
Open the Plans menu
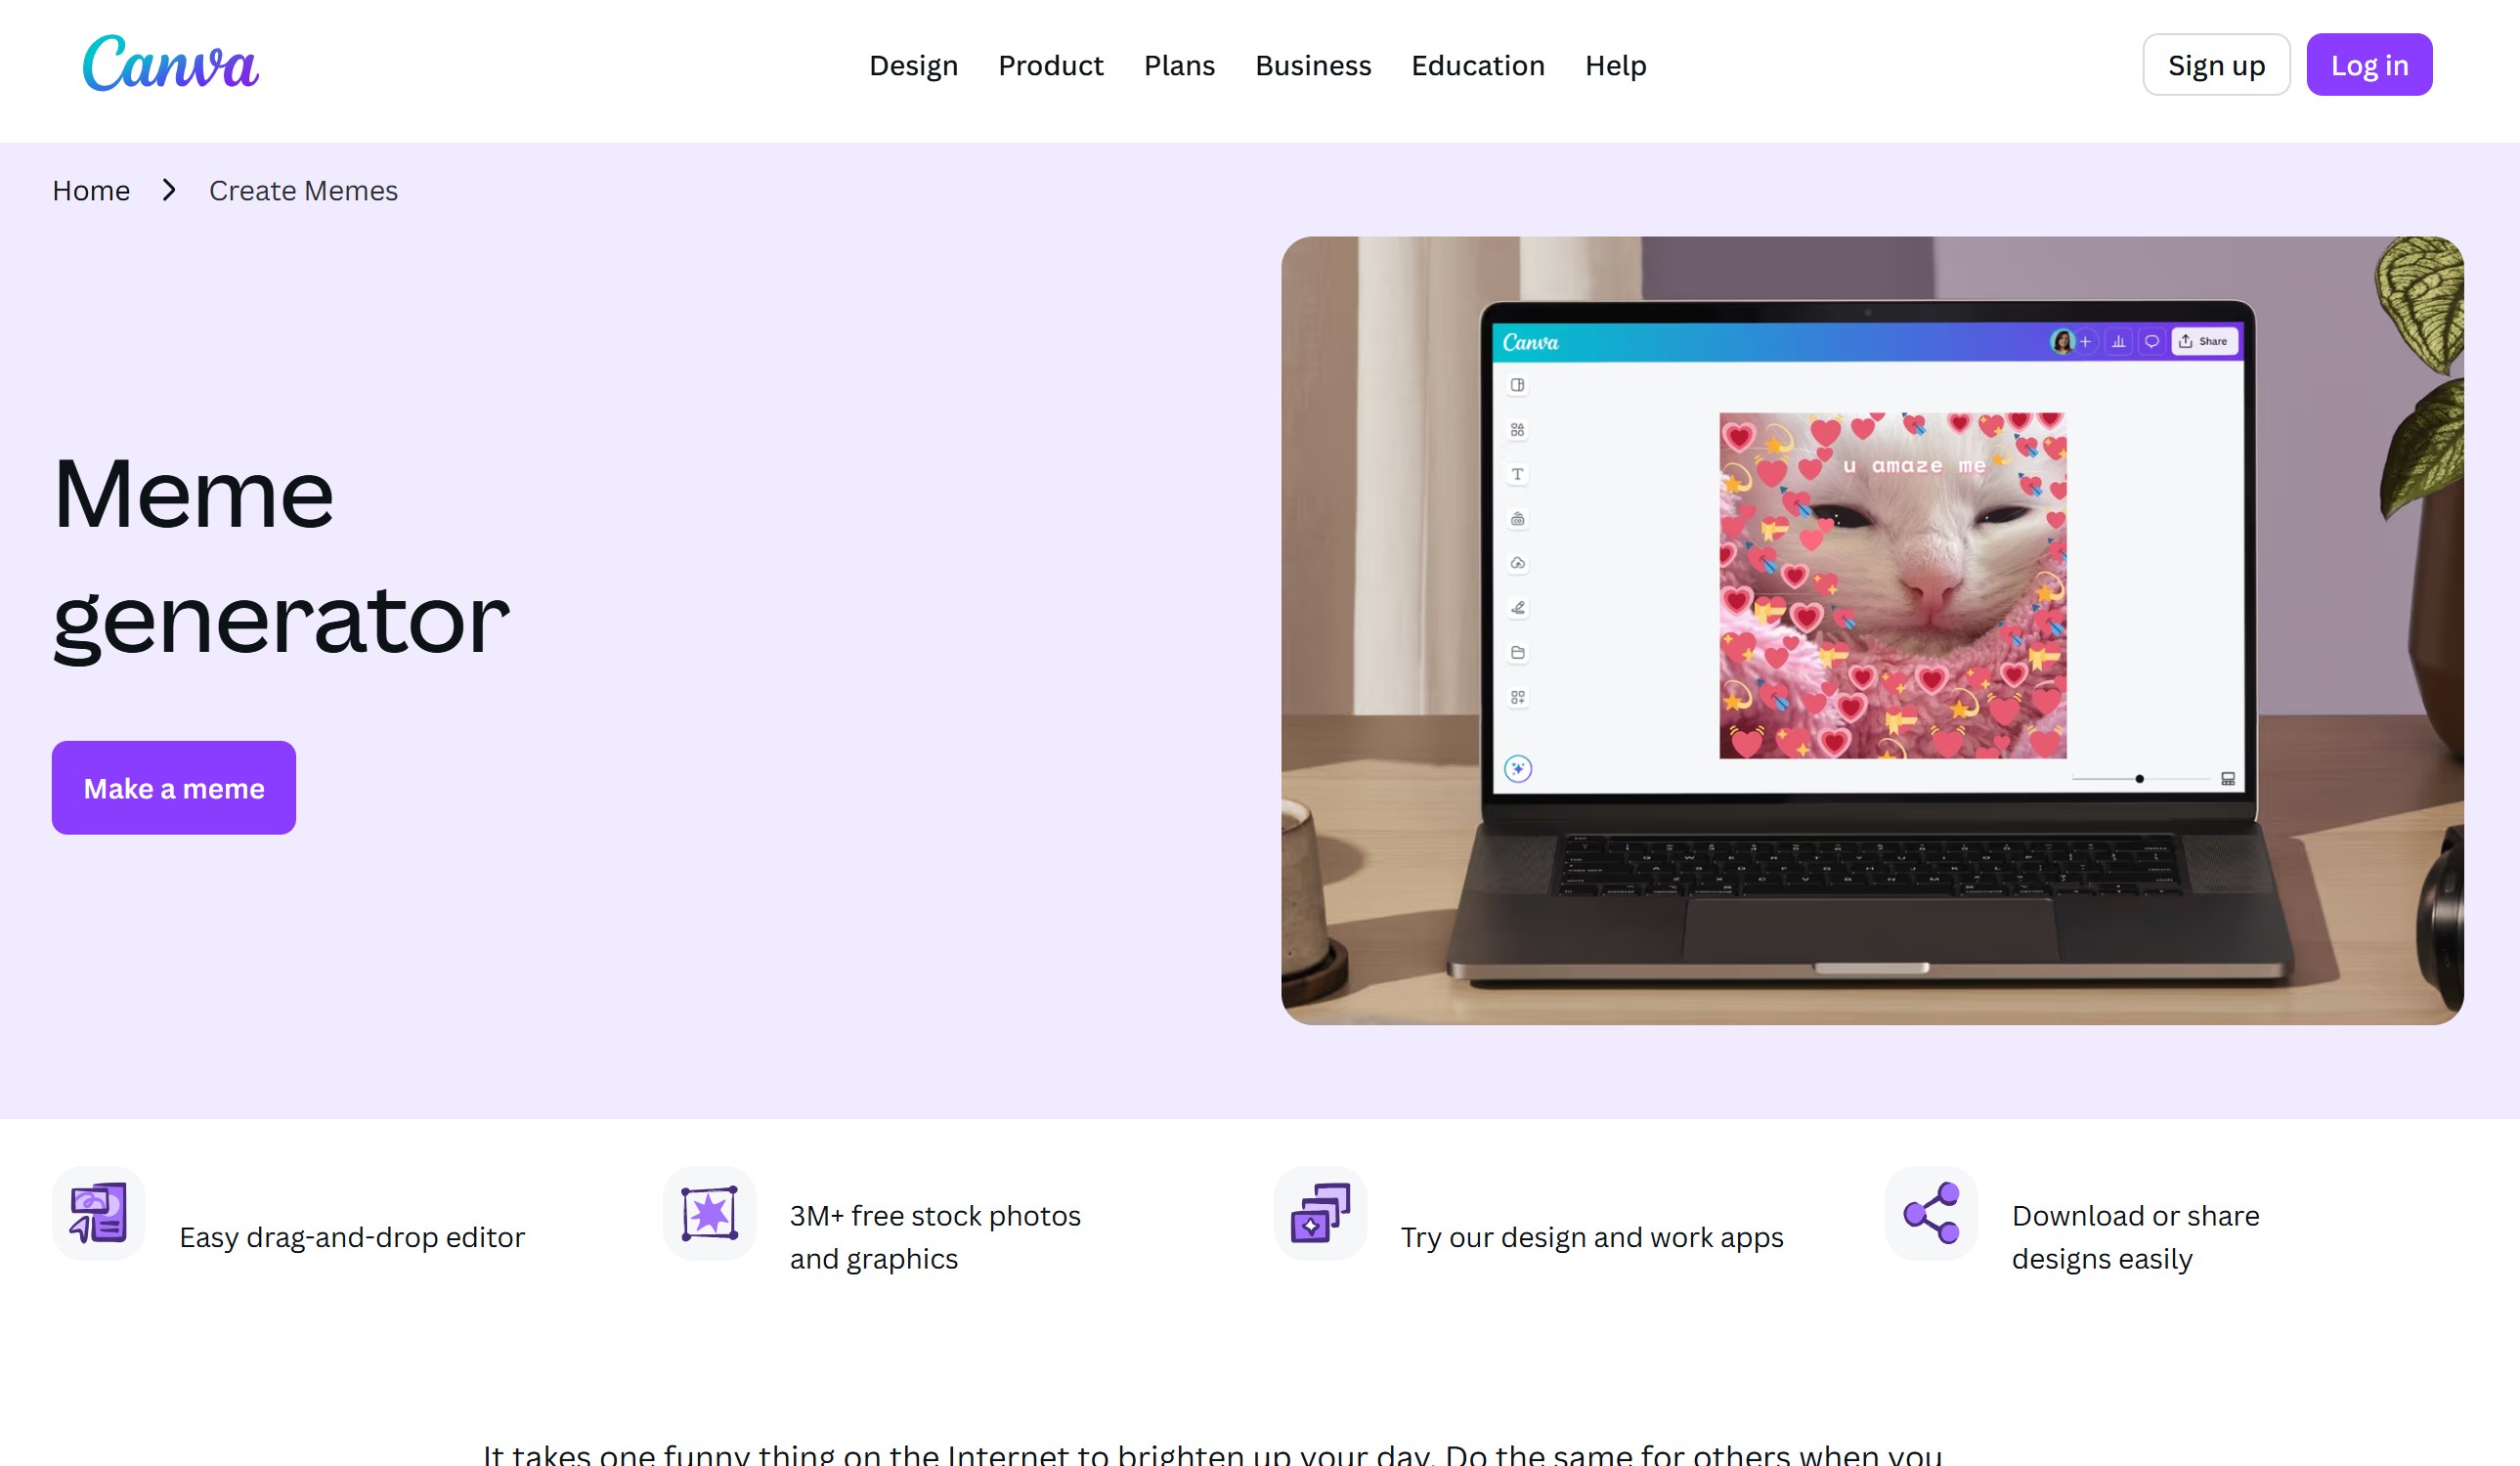click(1179, 65)
